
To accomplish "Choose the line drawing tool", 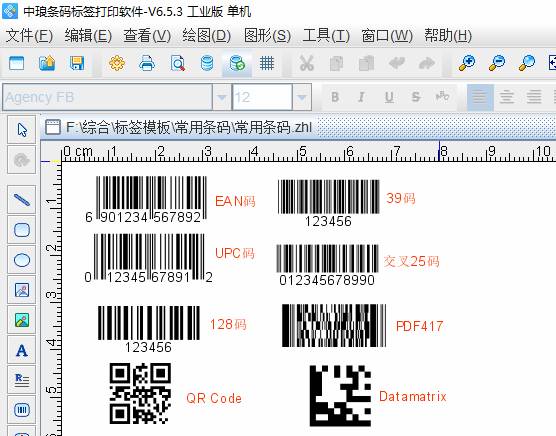I will tap(22, 200).
